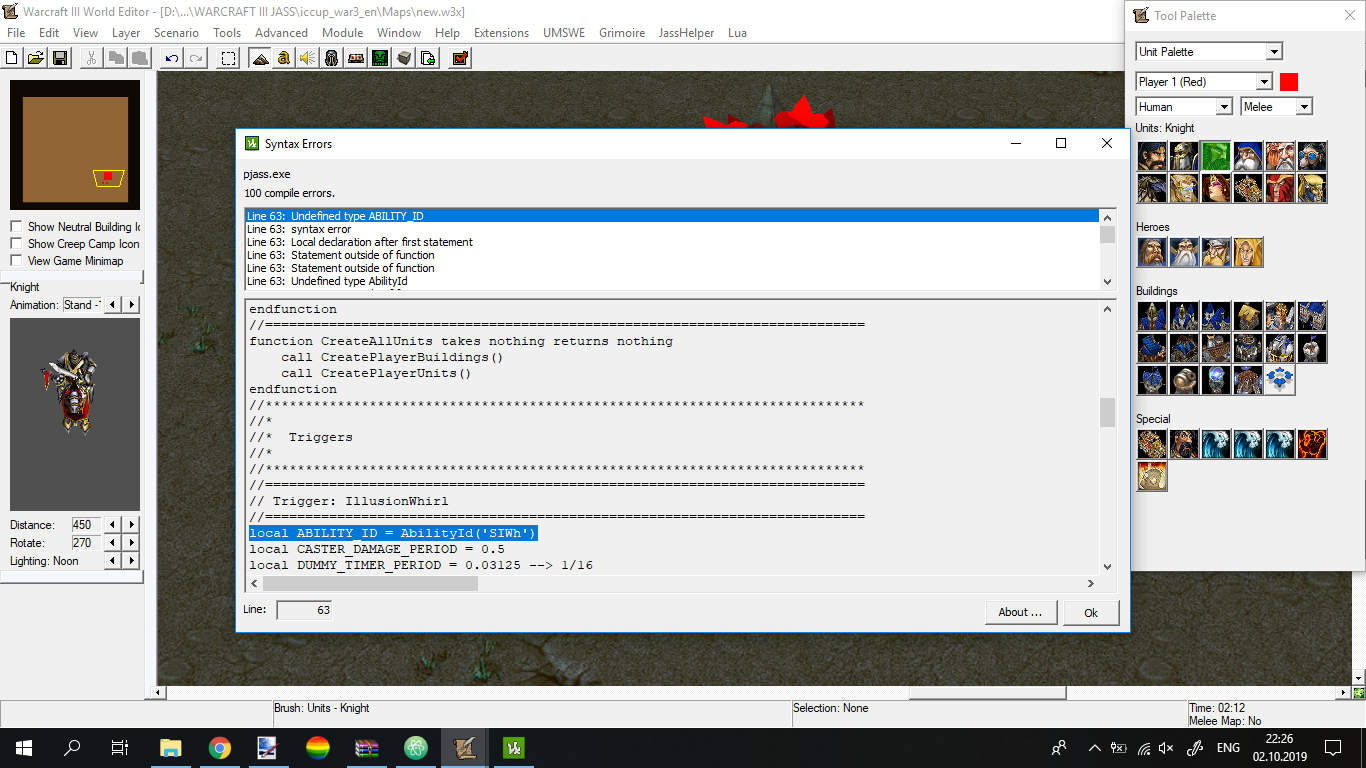Toggle Show Creep Camp Icons checkbox
Viewport: 1366px width, 768px height.
(x=16, y=244)
